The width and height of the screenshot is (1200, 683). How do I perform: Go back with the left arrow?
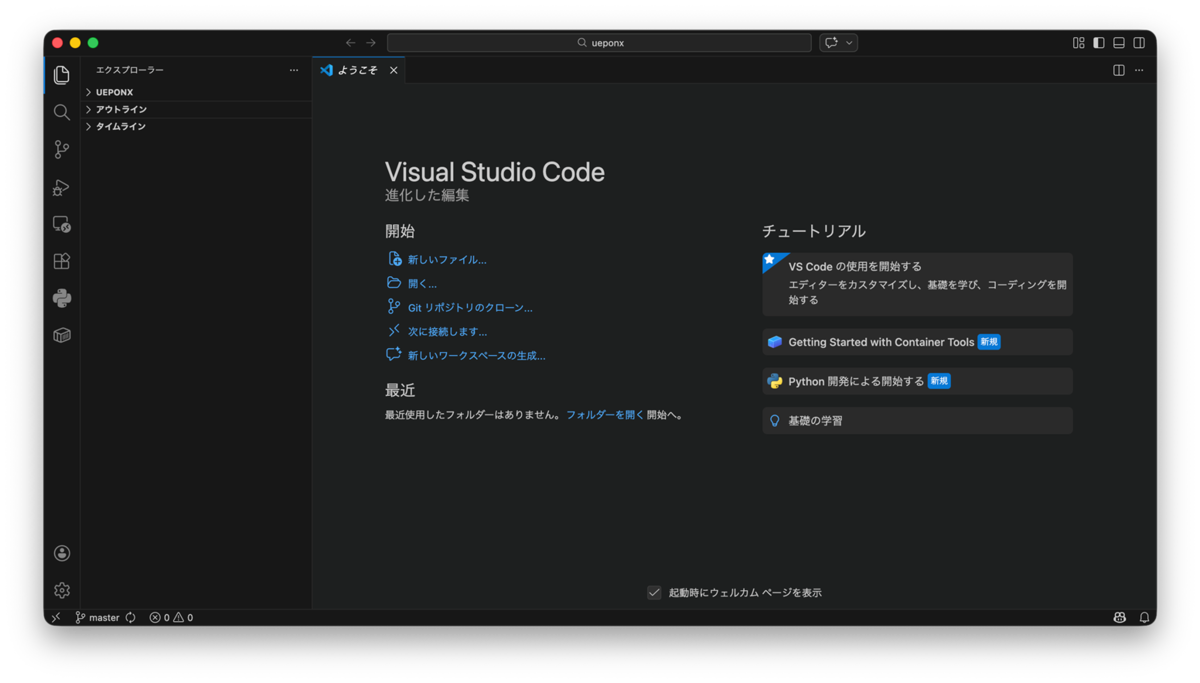(350, 43)
